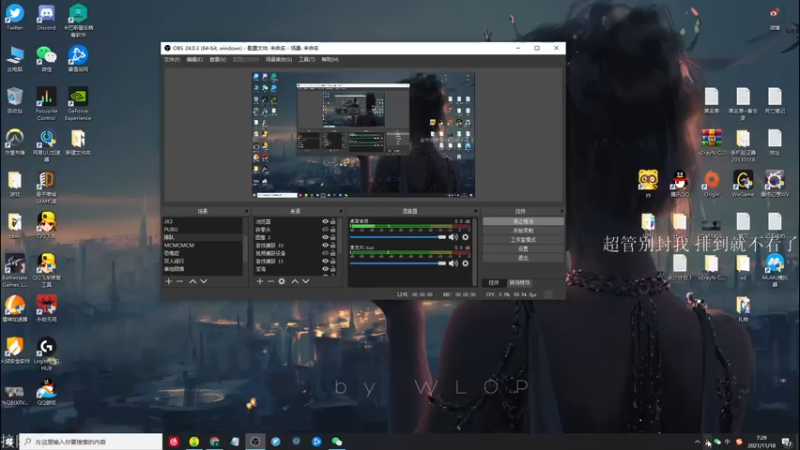This screenshot has height=450, width=800.
Task: Select PUBG scene in Scenes list
Action: tap(202, 230)
